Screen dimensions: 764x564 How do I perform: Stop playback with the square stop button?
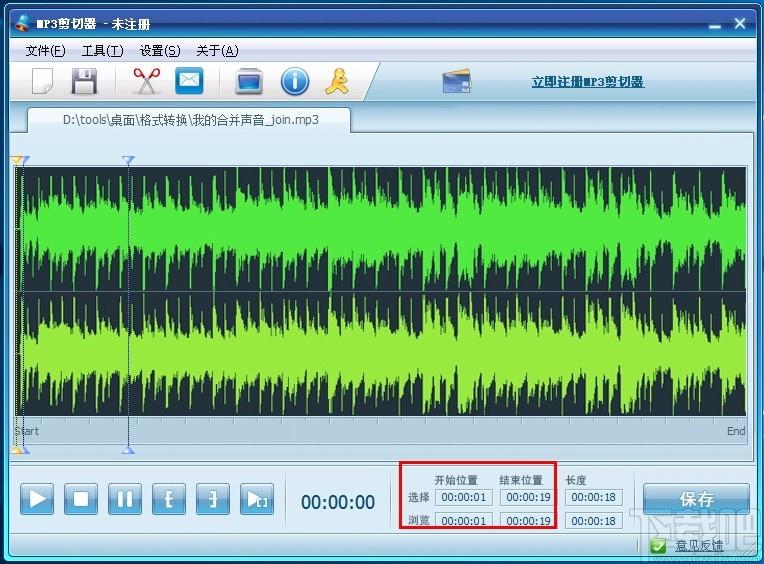81,499
